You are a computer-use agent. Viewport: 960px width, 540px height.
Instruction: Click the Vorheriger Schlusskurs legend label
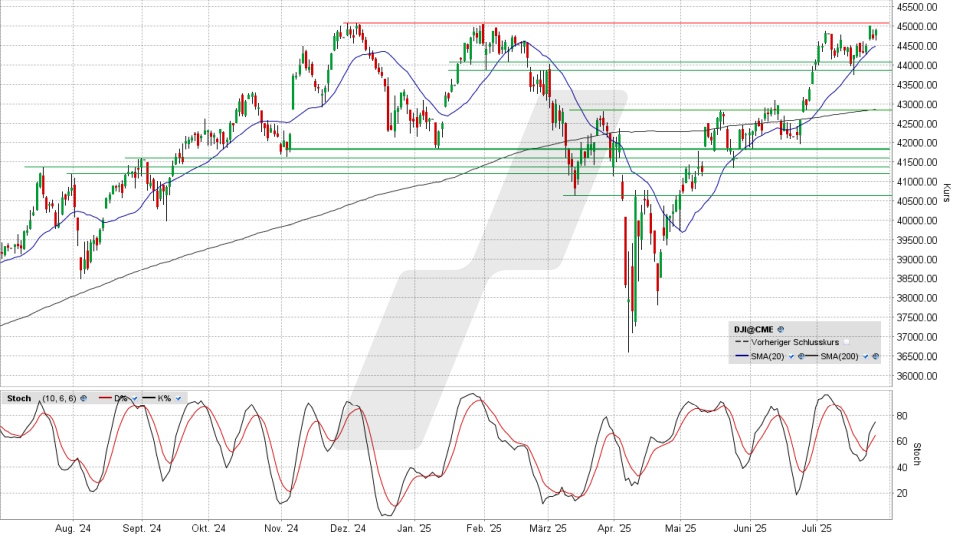pos(795,342)
